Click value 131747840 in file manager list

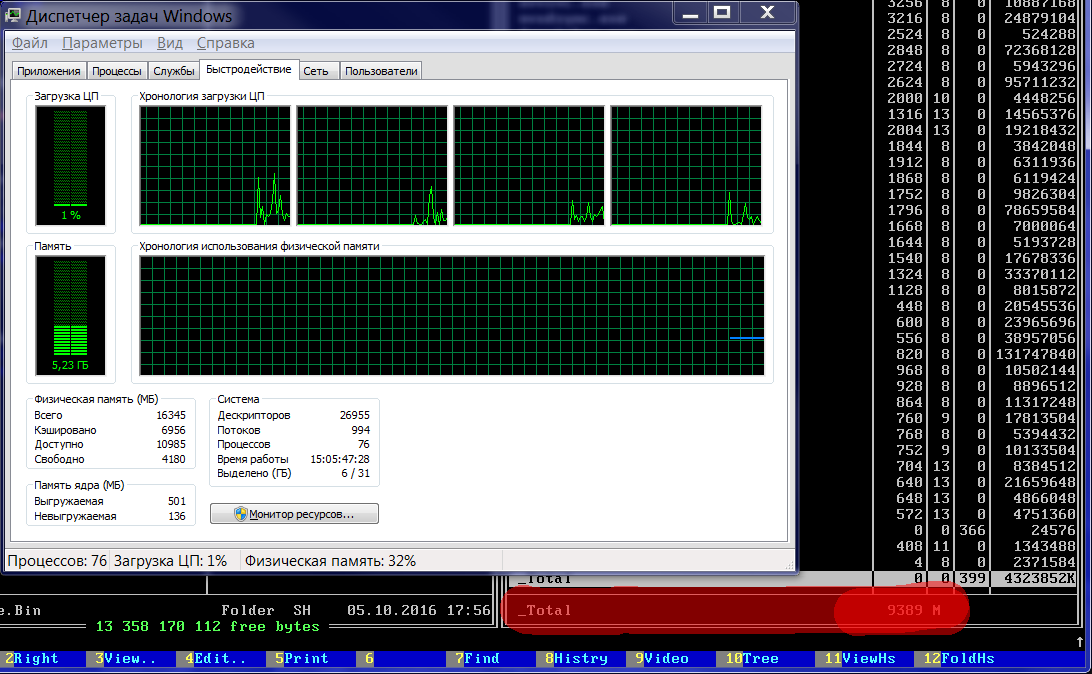point(1036,354)
